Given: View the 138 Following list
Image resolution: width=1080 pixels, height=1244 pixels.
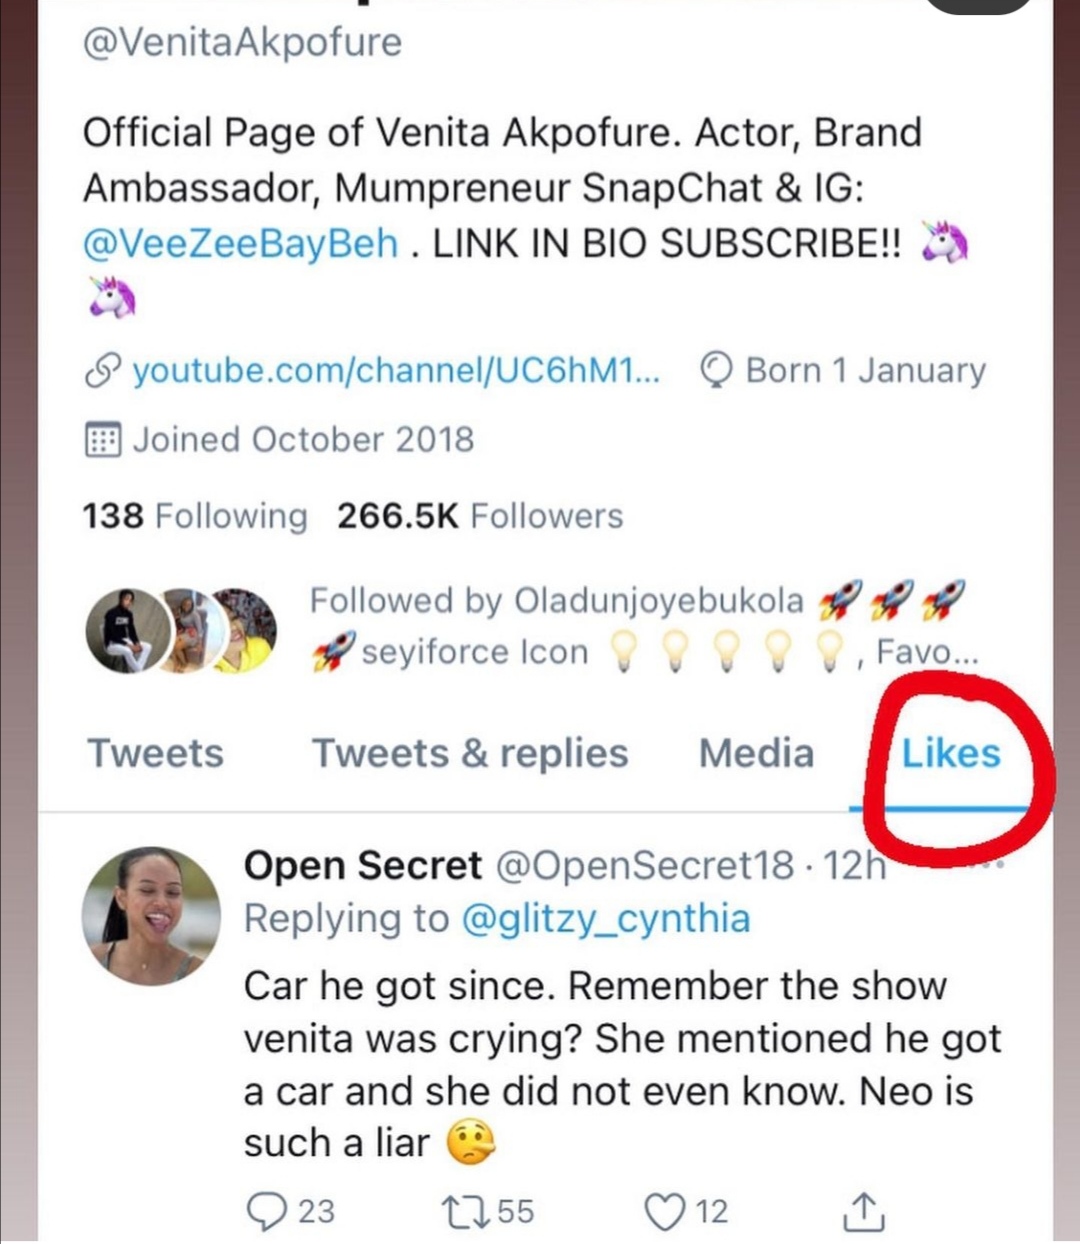Looking at the screenshot, I should (x=195, y=516).
